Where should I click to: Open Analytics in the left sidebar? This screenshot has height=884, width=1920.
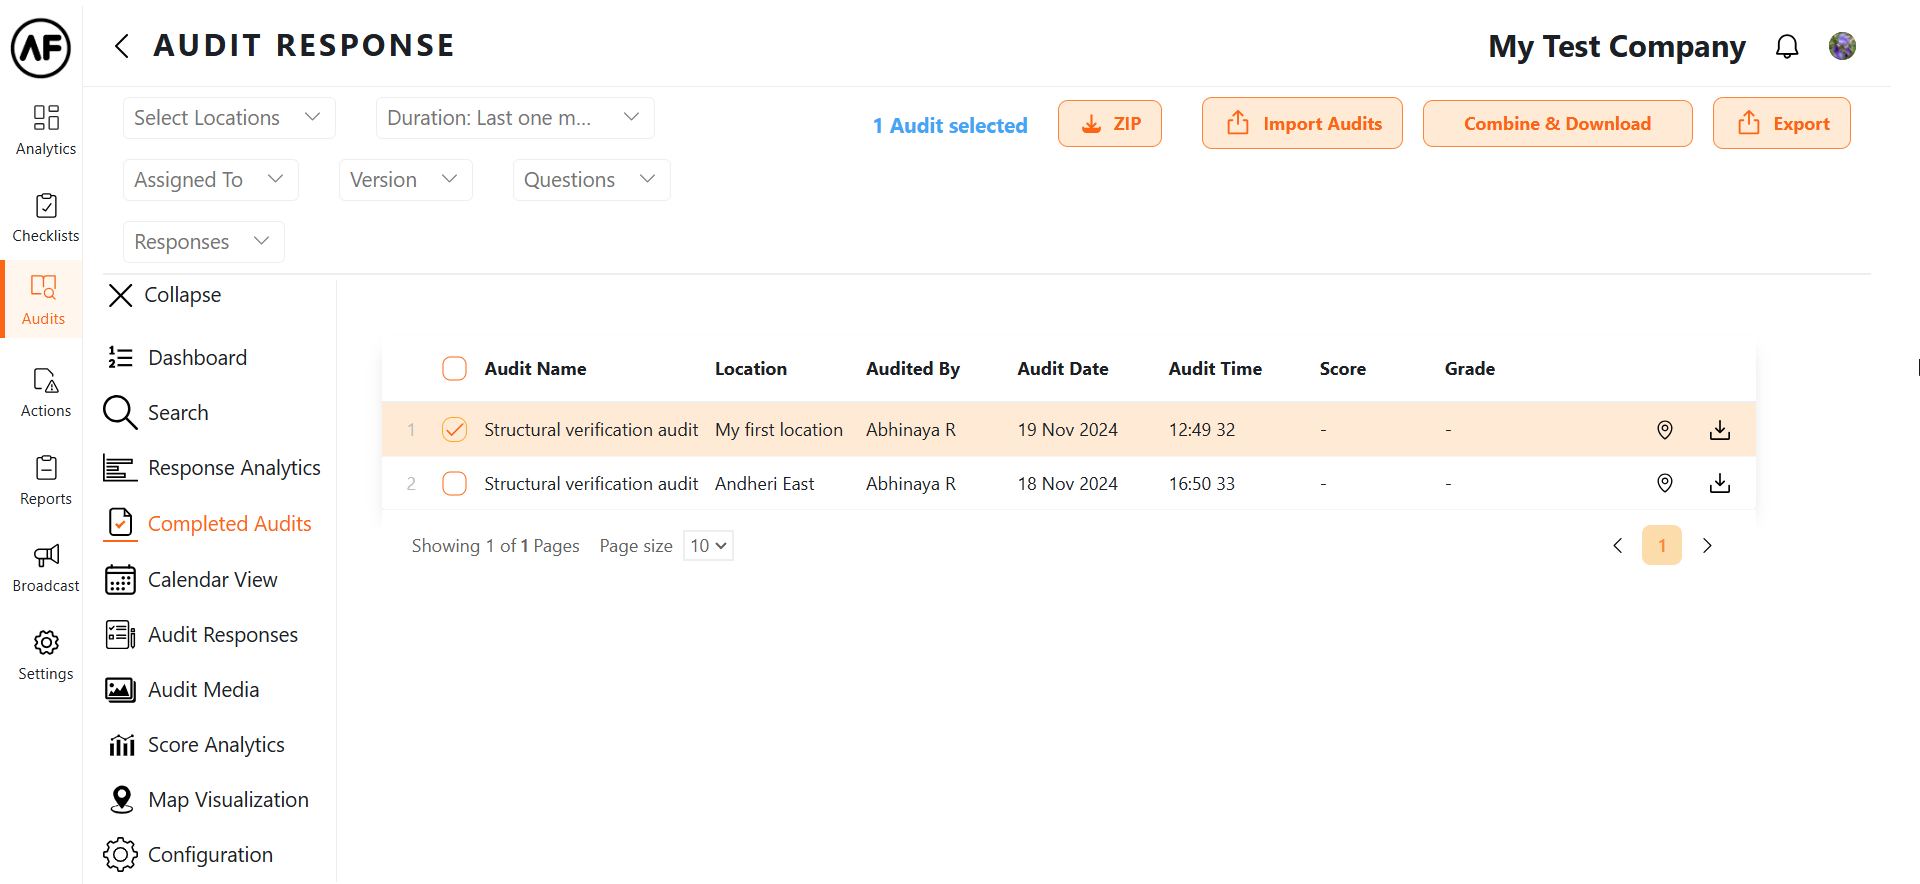tap(46, 130)
